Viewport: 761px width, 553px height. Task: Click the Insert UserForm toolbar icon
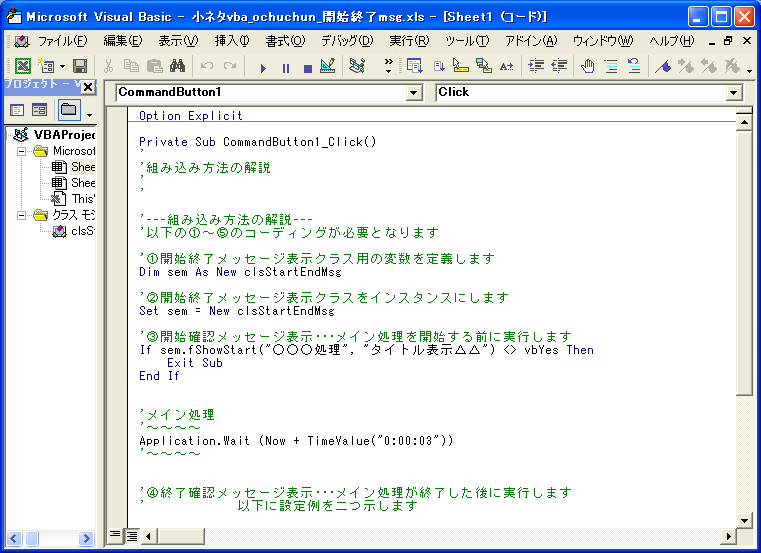click(x=46, y=66)
